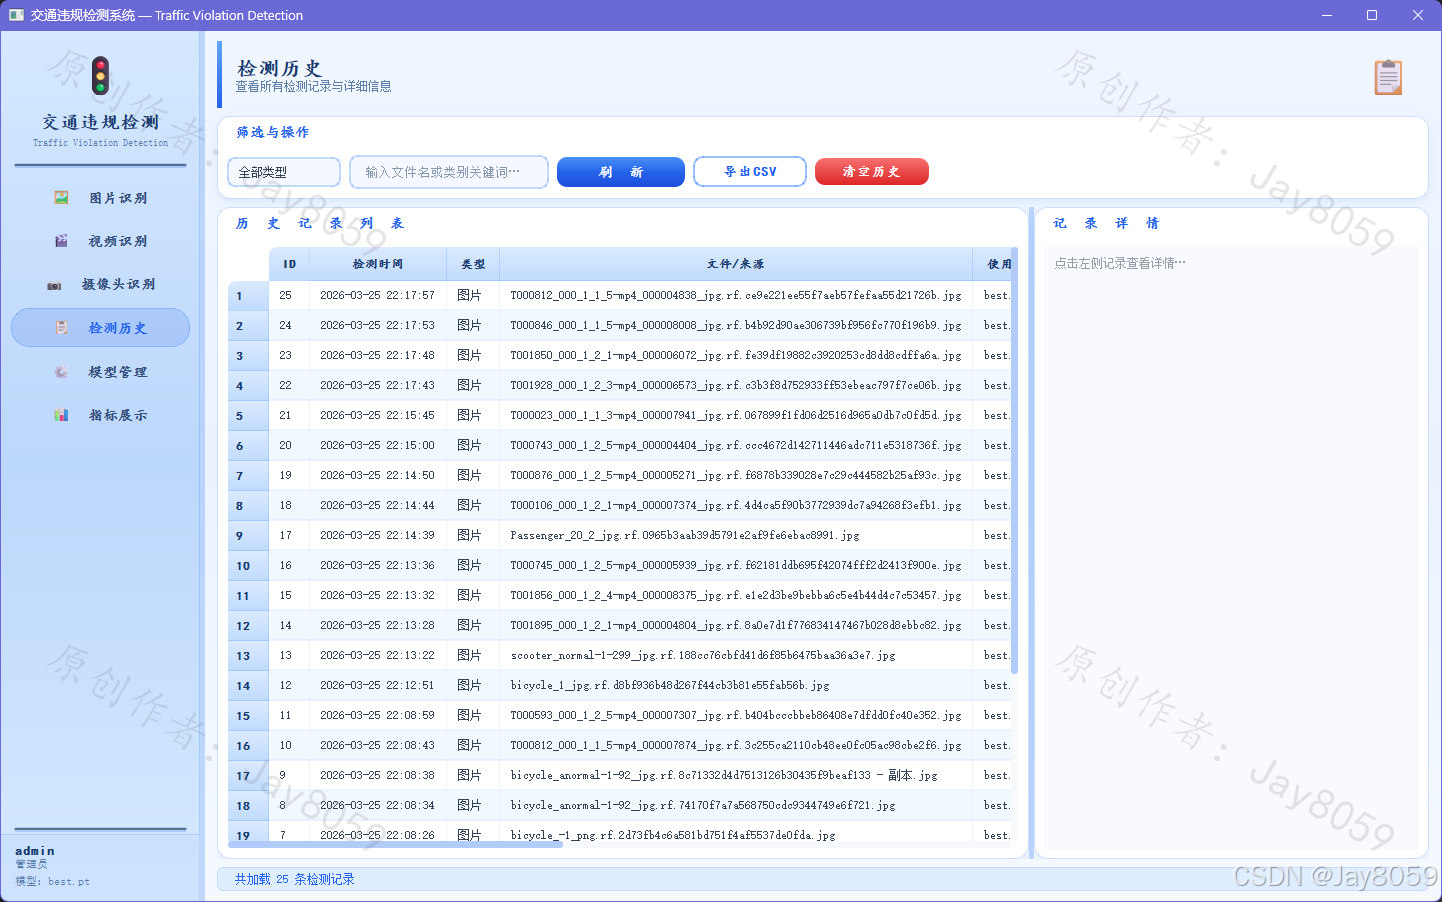Click the camera icon beside 摄像头识别
Image resolution: width=1442 pixels, height=902 pixels.
coord(54,285)
